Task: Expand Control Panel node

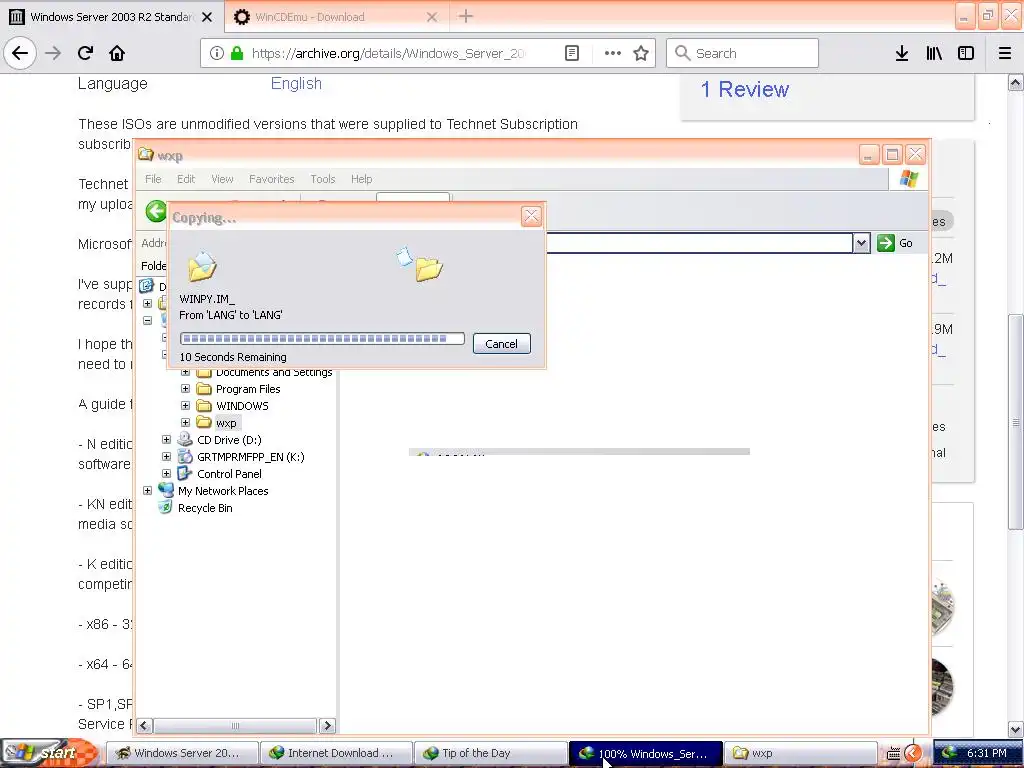Action: click(x=167, y=473)
